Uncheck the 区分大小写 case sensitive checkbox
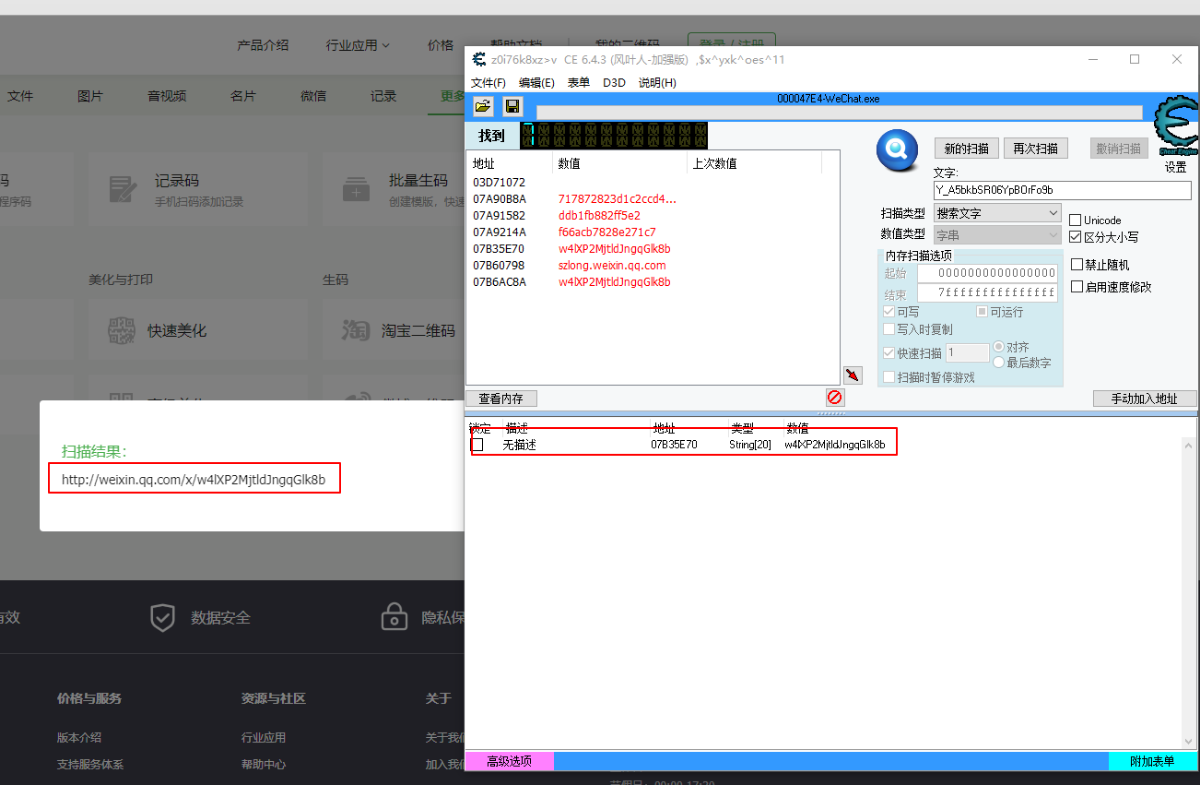 1075,237
